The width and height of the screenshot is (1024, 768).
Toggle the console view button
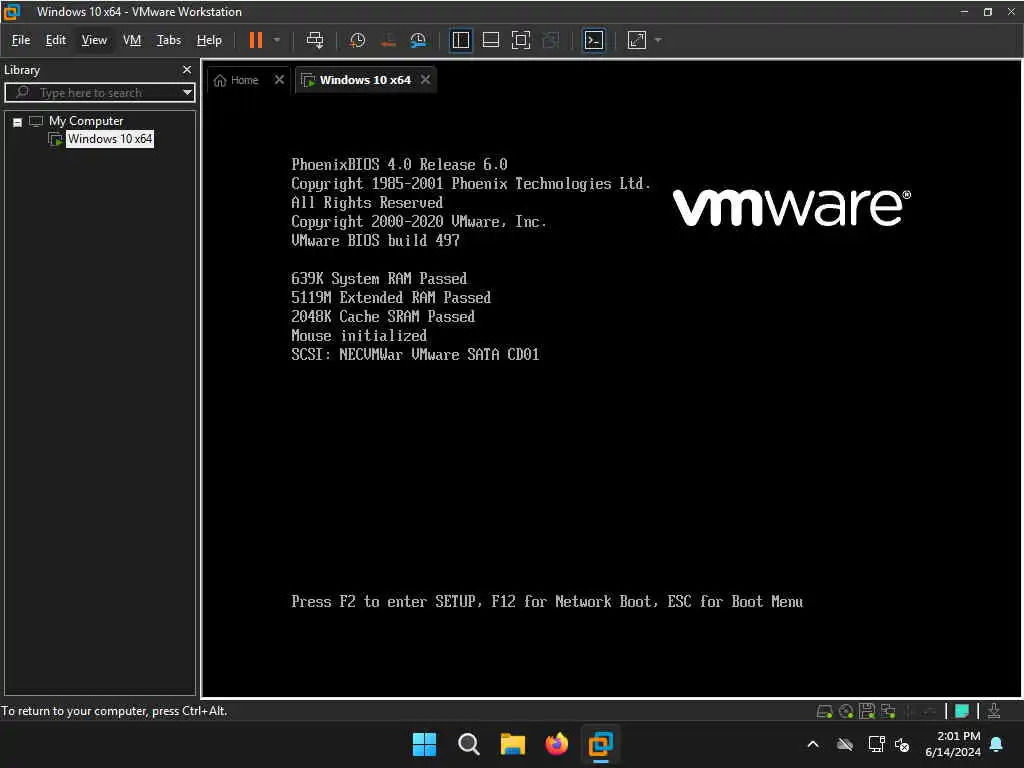click(594, 40)
